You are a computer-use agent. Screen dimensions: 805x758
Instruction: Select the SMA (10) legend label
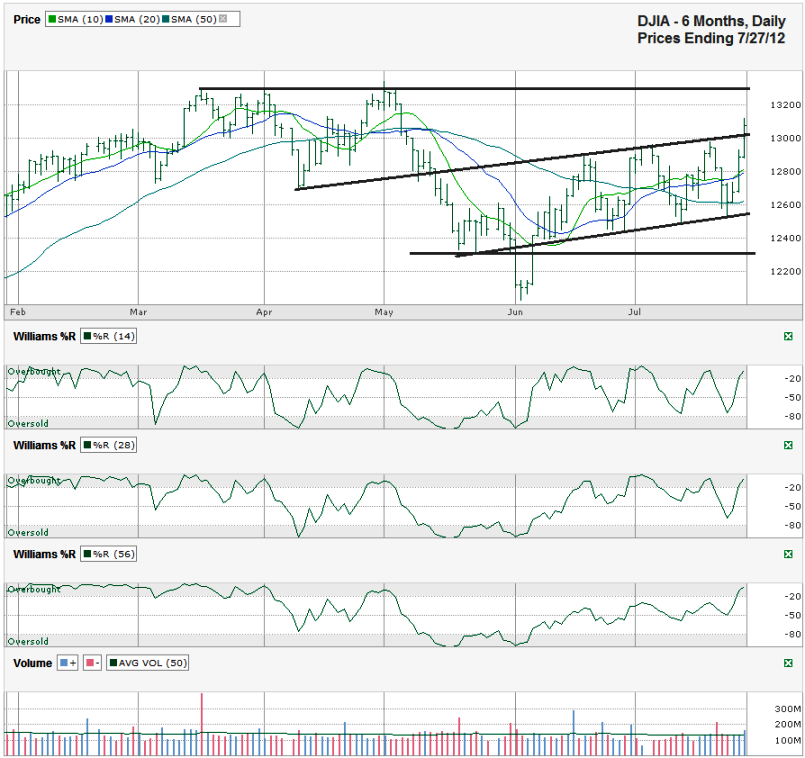tap(80, 20)
